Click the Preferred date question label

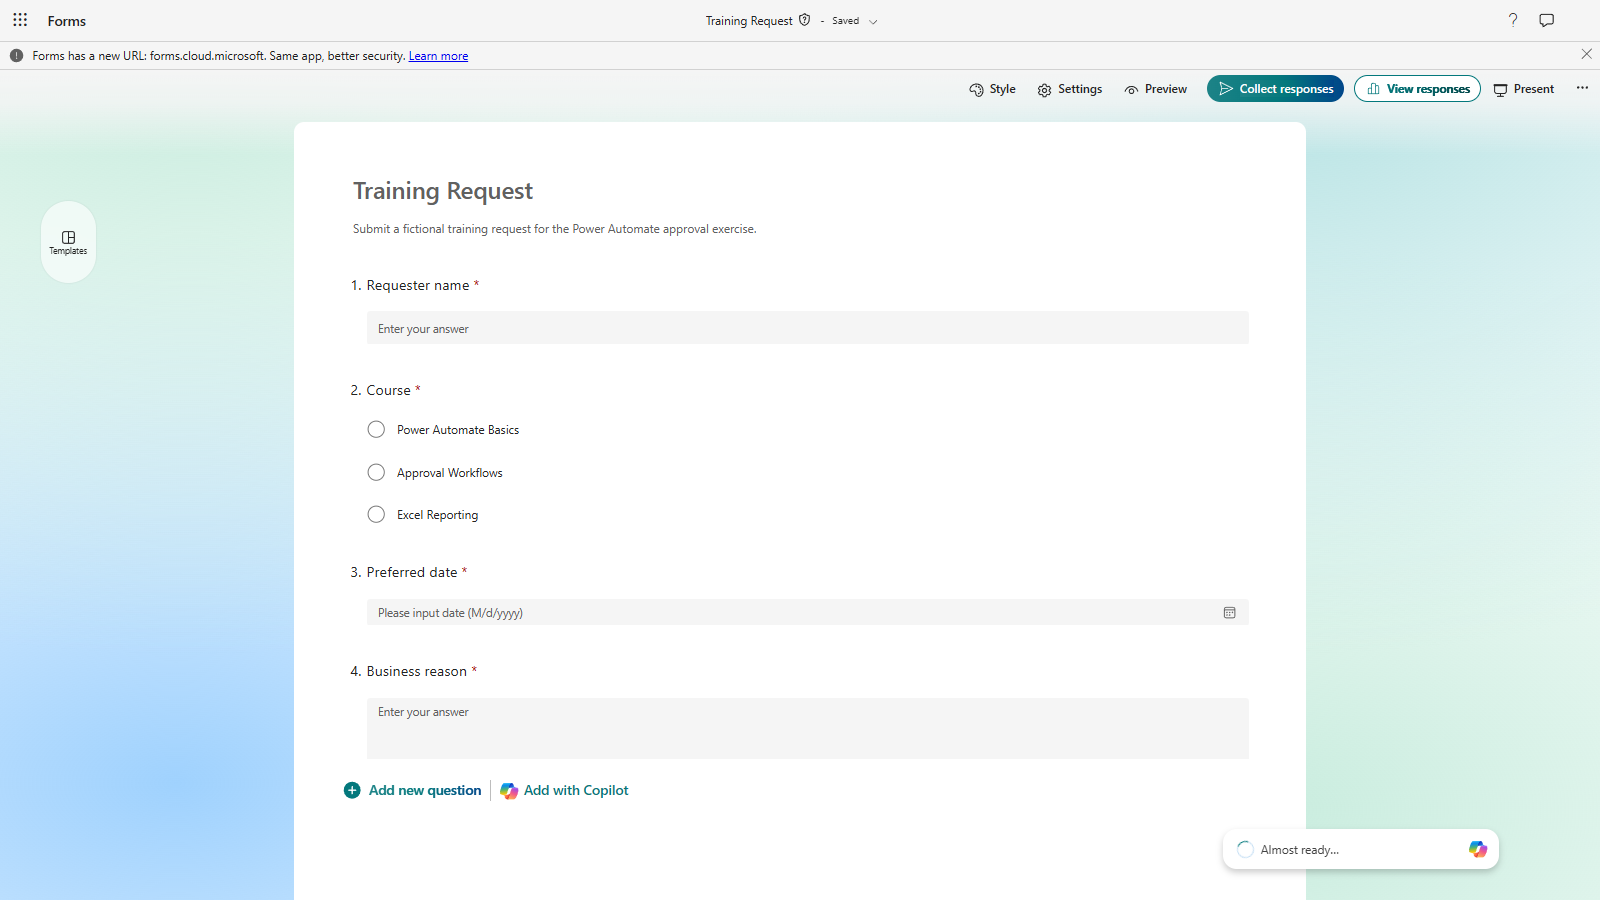tap(412, 572)
